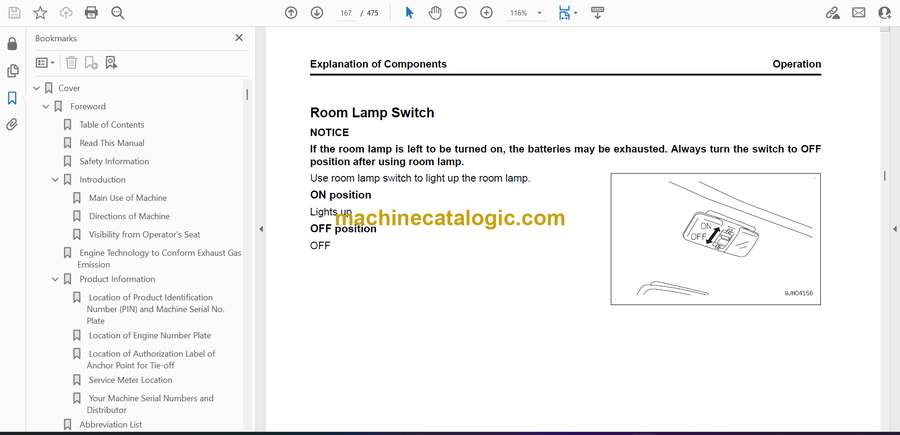Select the Product Information bookmark
Image resolution: width=900 pixels, height=435 pixels.
tap(117, 279)
